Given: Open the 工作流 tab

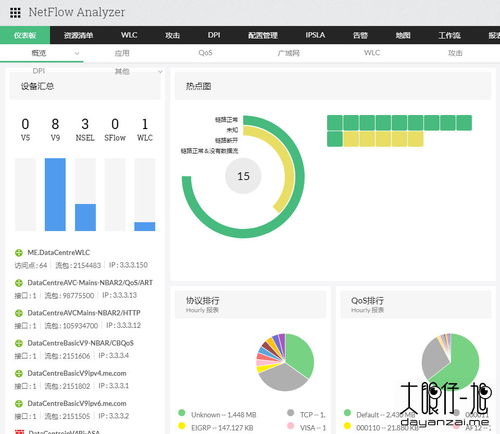Looking at the screenshot, I should (449, 35).
